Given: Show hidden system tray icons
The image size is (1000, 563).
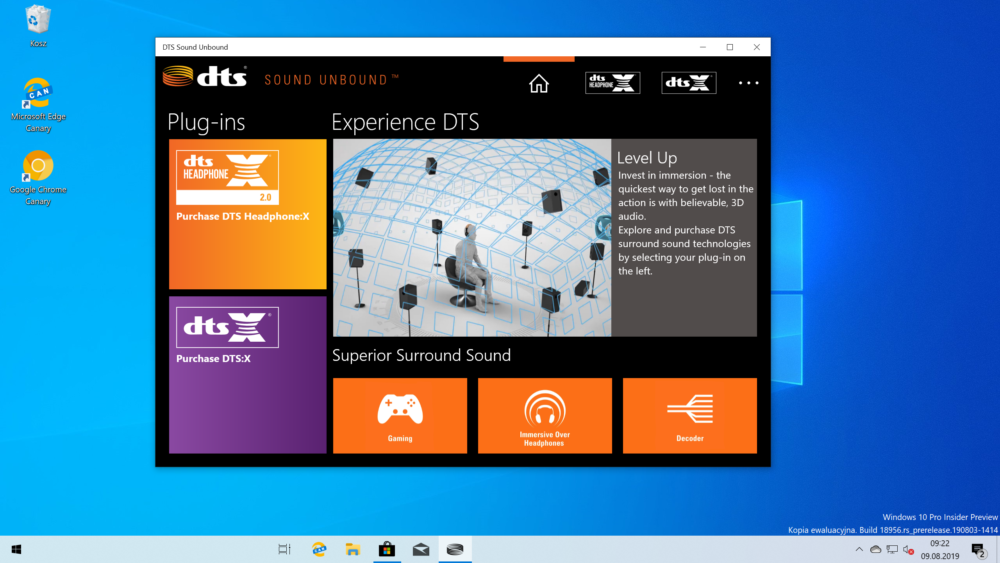Looking at the screenshot, I should [859, 549].
